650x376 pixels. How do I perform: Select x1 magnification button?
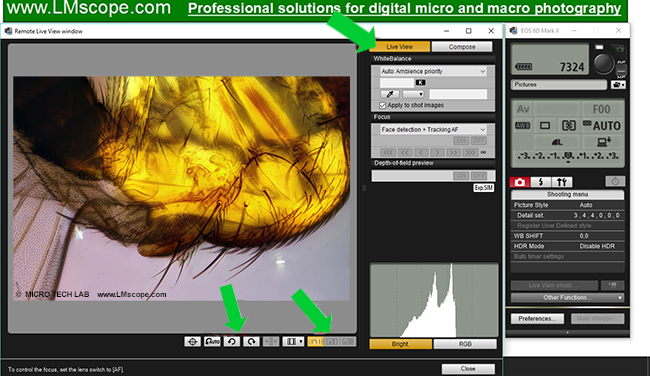pos(315,342)
